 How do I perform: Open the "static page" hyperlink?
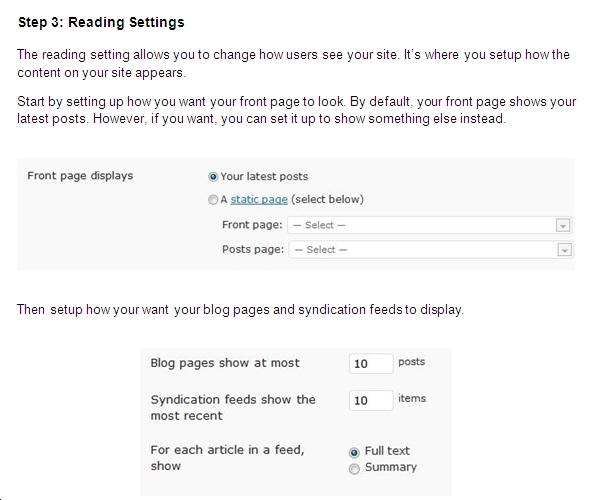259,199
